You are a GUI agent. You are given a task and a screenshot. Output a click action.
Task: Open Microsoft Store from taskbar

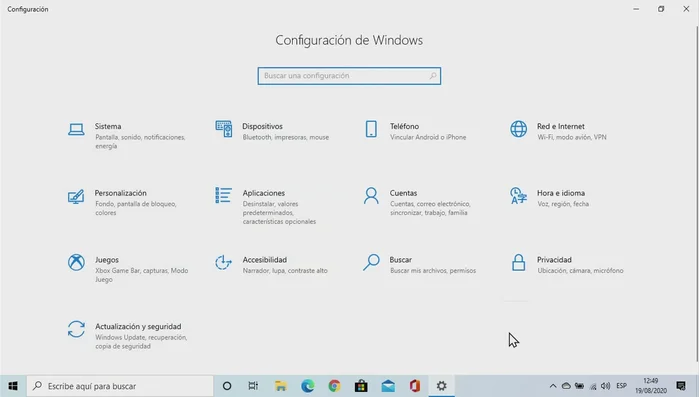361,386
